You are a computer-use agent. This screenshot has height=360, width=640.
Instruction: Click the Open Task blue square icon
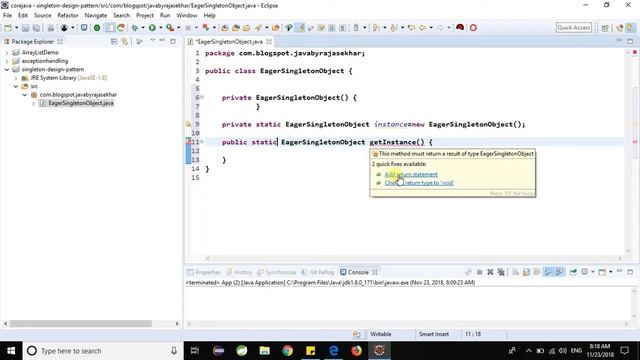coord(84,28)
